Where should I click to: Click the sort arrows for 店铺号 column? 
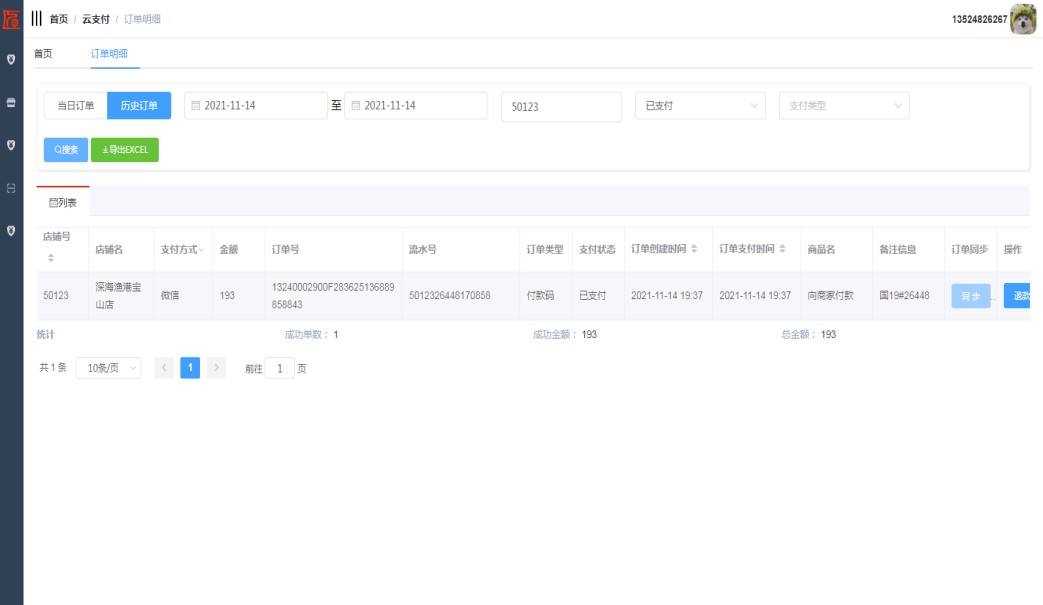tap(51, 258)
